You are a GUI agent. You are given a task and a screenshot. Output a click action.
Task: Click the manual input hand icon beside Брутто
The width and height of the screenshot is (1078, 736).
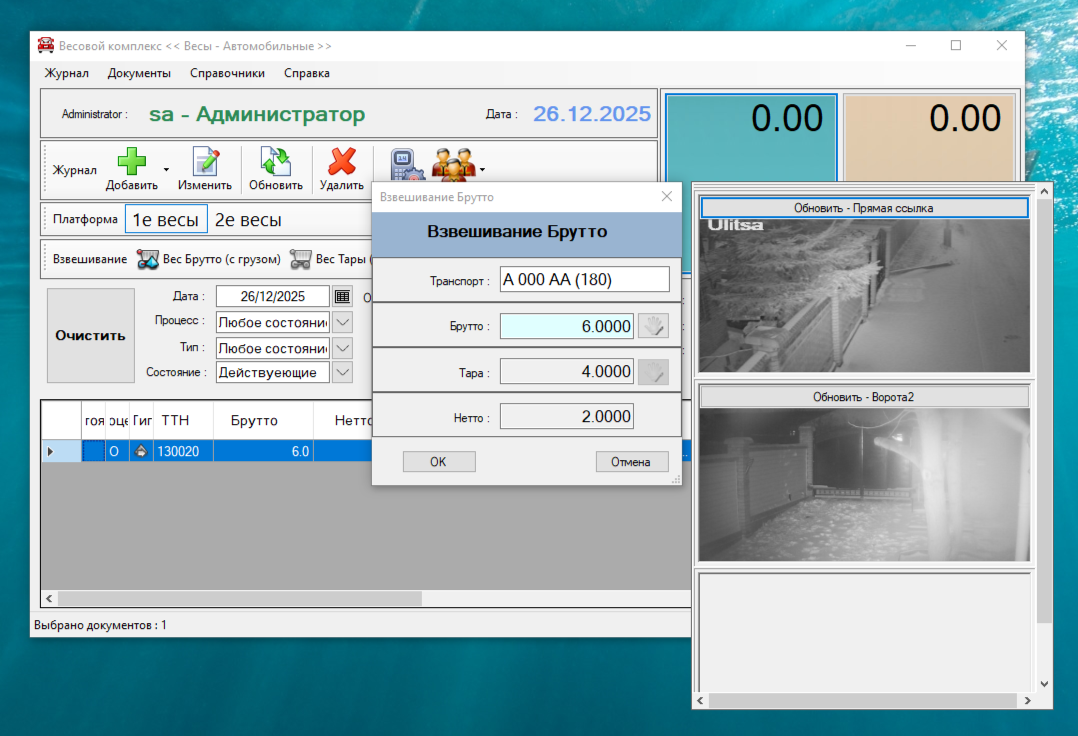point(652,326)
